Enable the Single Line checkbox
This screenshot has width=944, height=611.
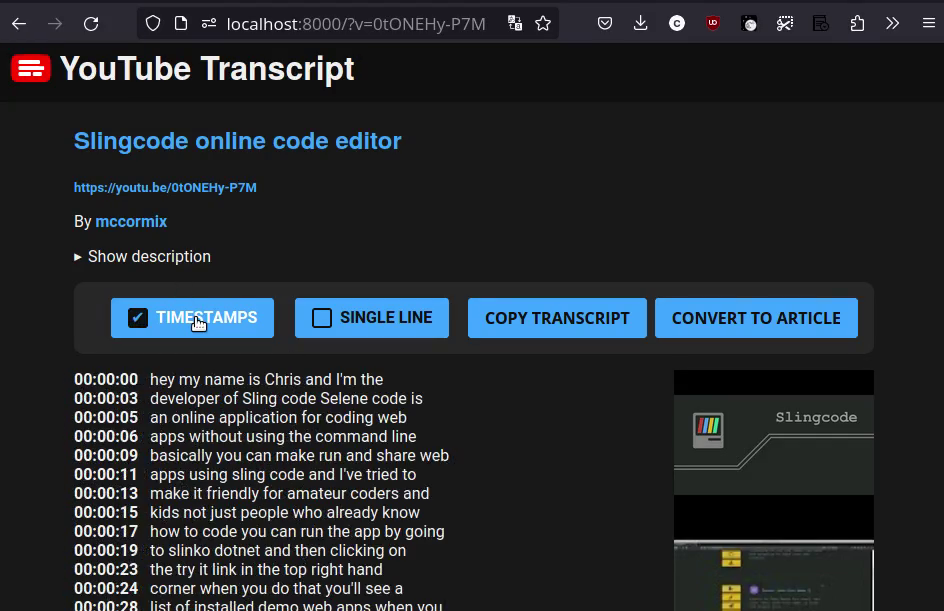[321, 318]
